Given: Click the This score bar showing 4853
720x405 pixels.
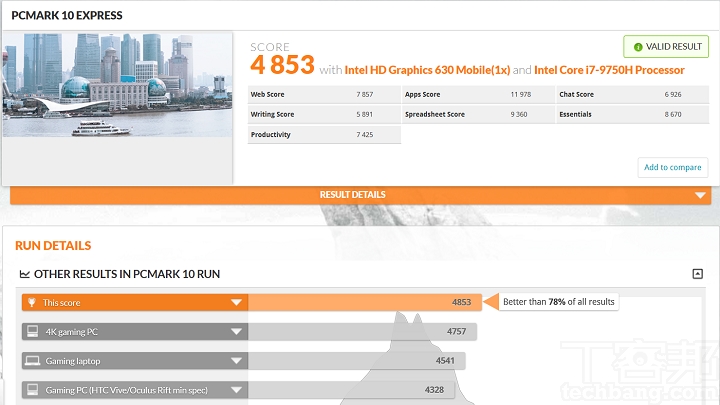Looking at the screenshot, I should coord(365,302).
